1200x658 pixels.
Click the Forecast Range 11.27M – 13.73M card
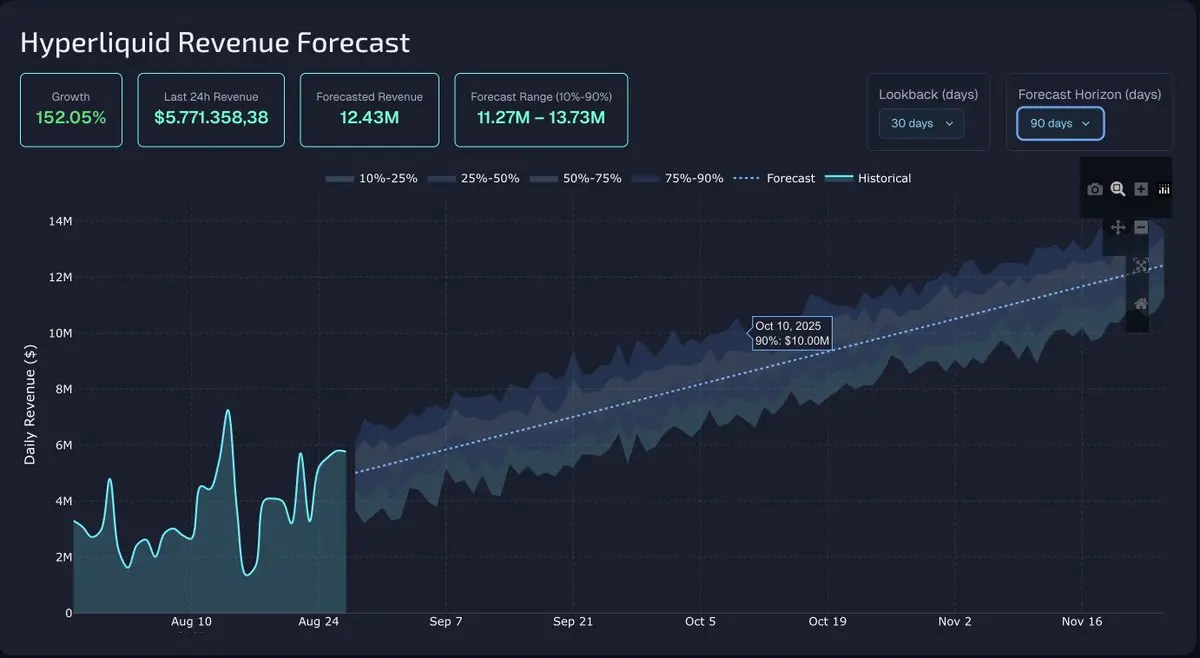tap(541, 110)
